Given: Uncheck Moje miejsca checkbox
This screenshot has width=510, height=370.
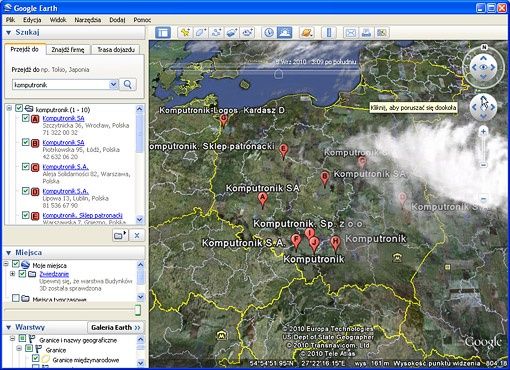Looking at the screenshot, I should pos(16,264).
